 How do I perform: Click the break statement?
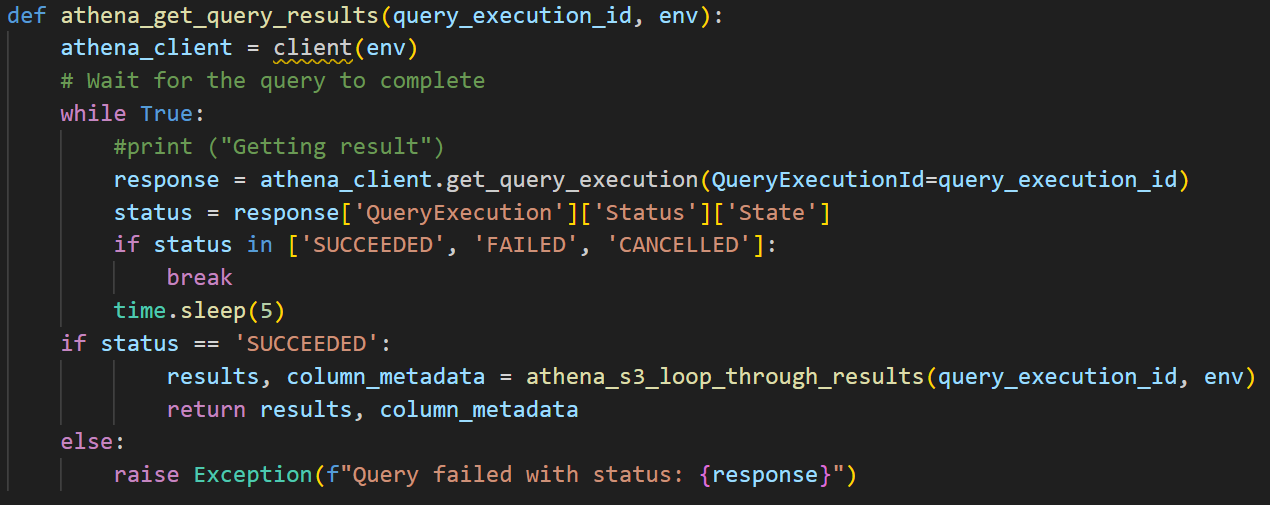199,278
